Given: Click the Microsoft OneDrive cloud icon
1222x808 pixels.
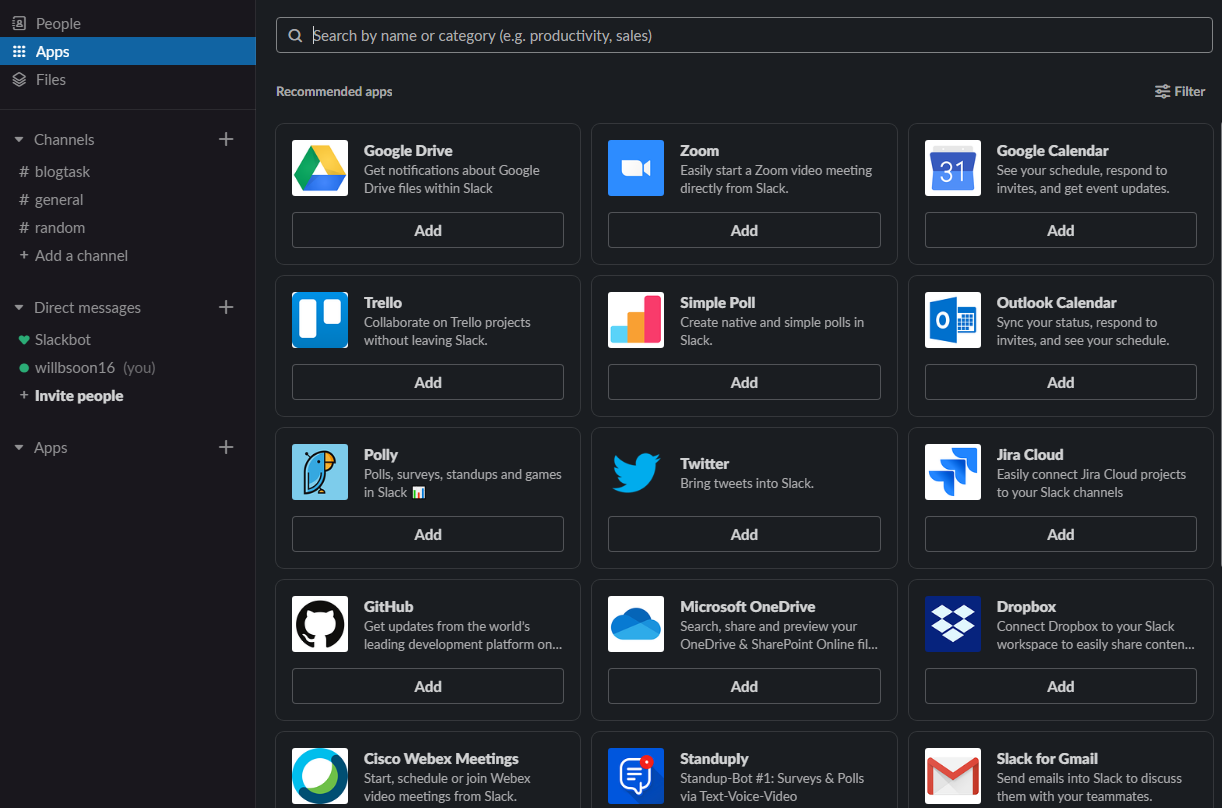Looking at the screenshot, I should 636,624.
